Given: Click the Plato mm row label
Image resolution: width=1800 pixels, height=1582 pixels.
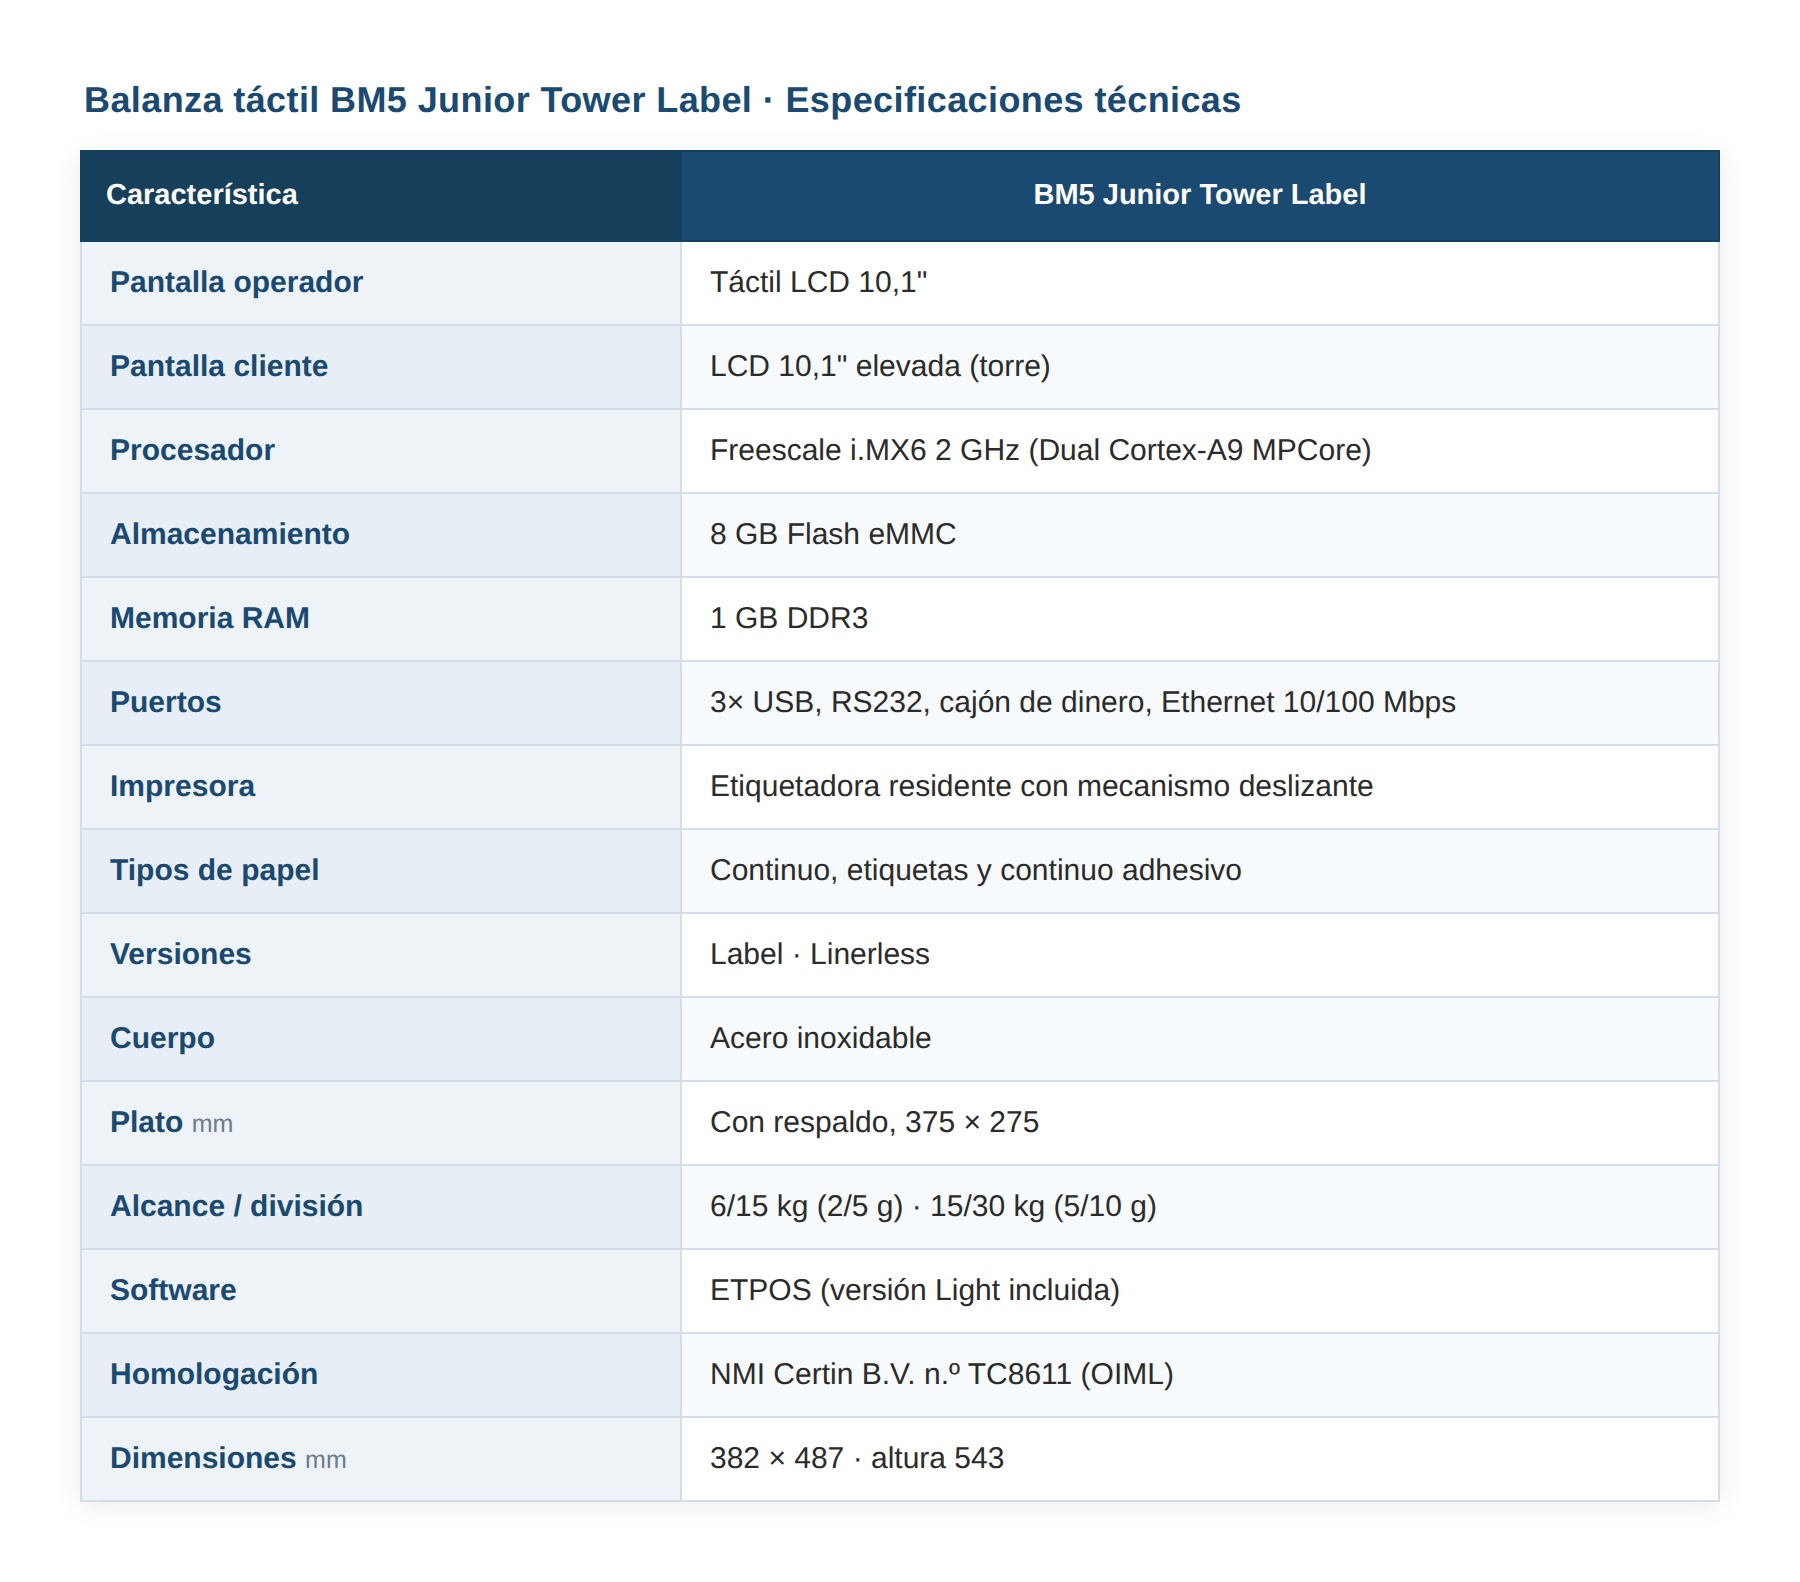Looking at the screenshot, I should click(x=171, y=1122).
